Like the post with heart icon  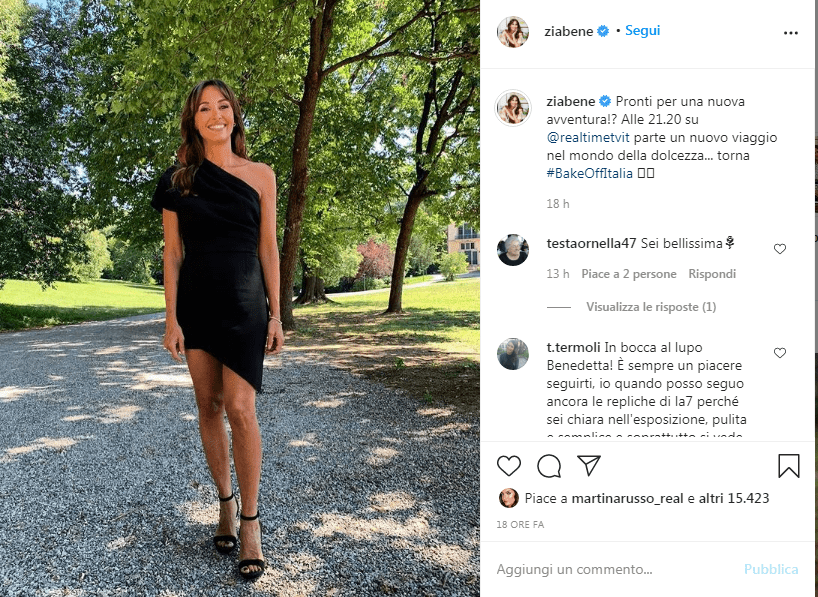(x=509, y=465)
